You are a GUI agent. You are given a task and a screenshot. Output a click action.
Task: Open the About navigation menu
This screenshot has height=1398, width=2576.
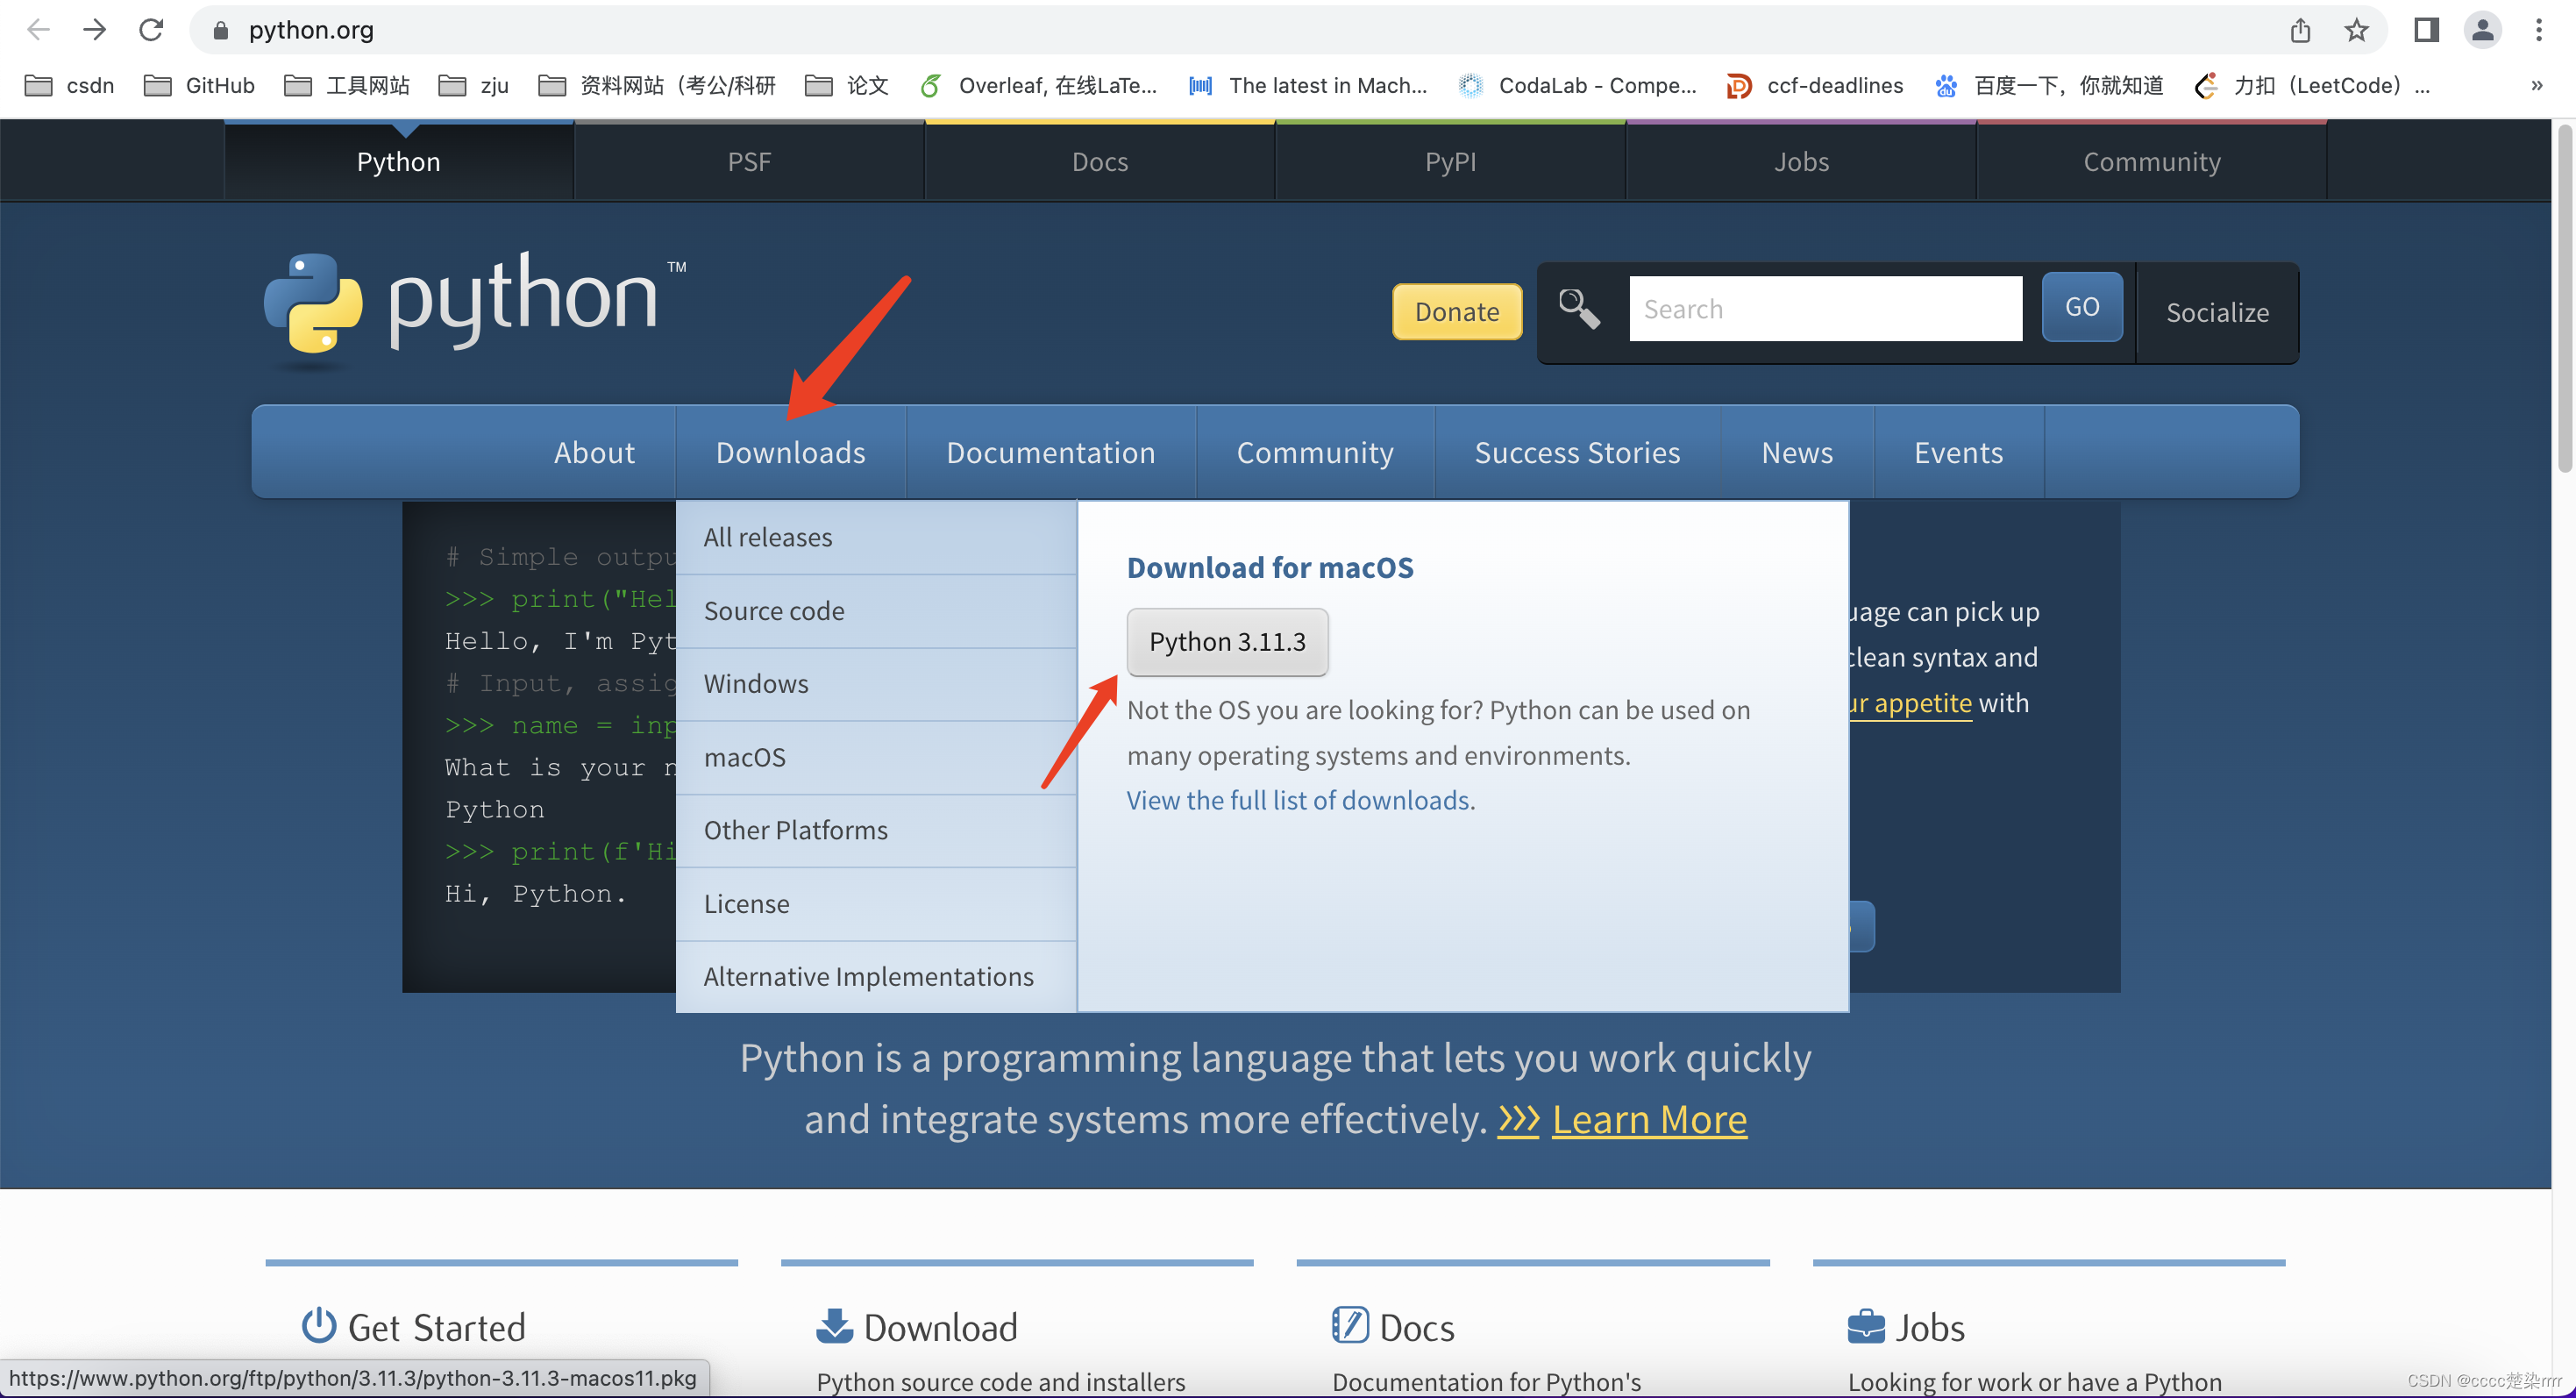594,453
